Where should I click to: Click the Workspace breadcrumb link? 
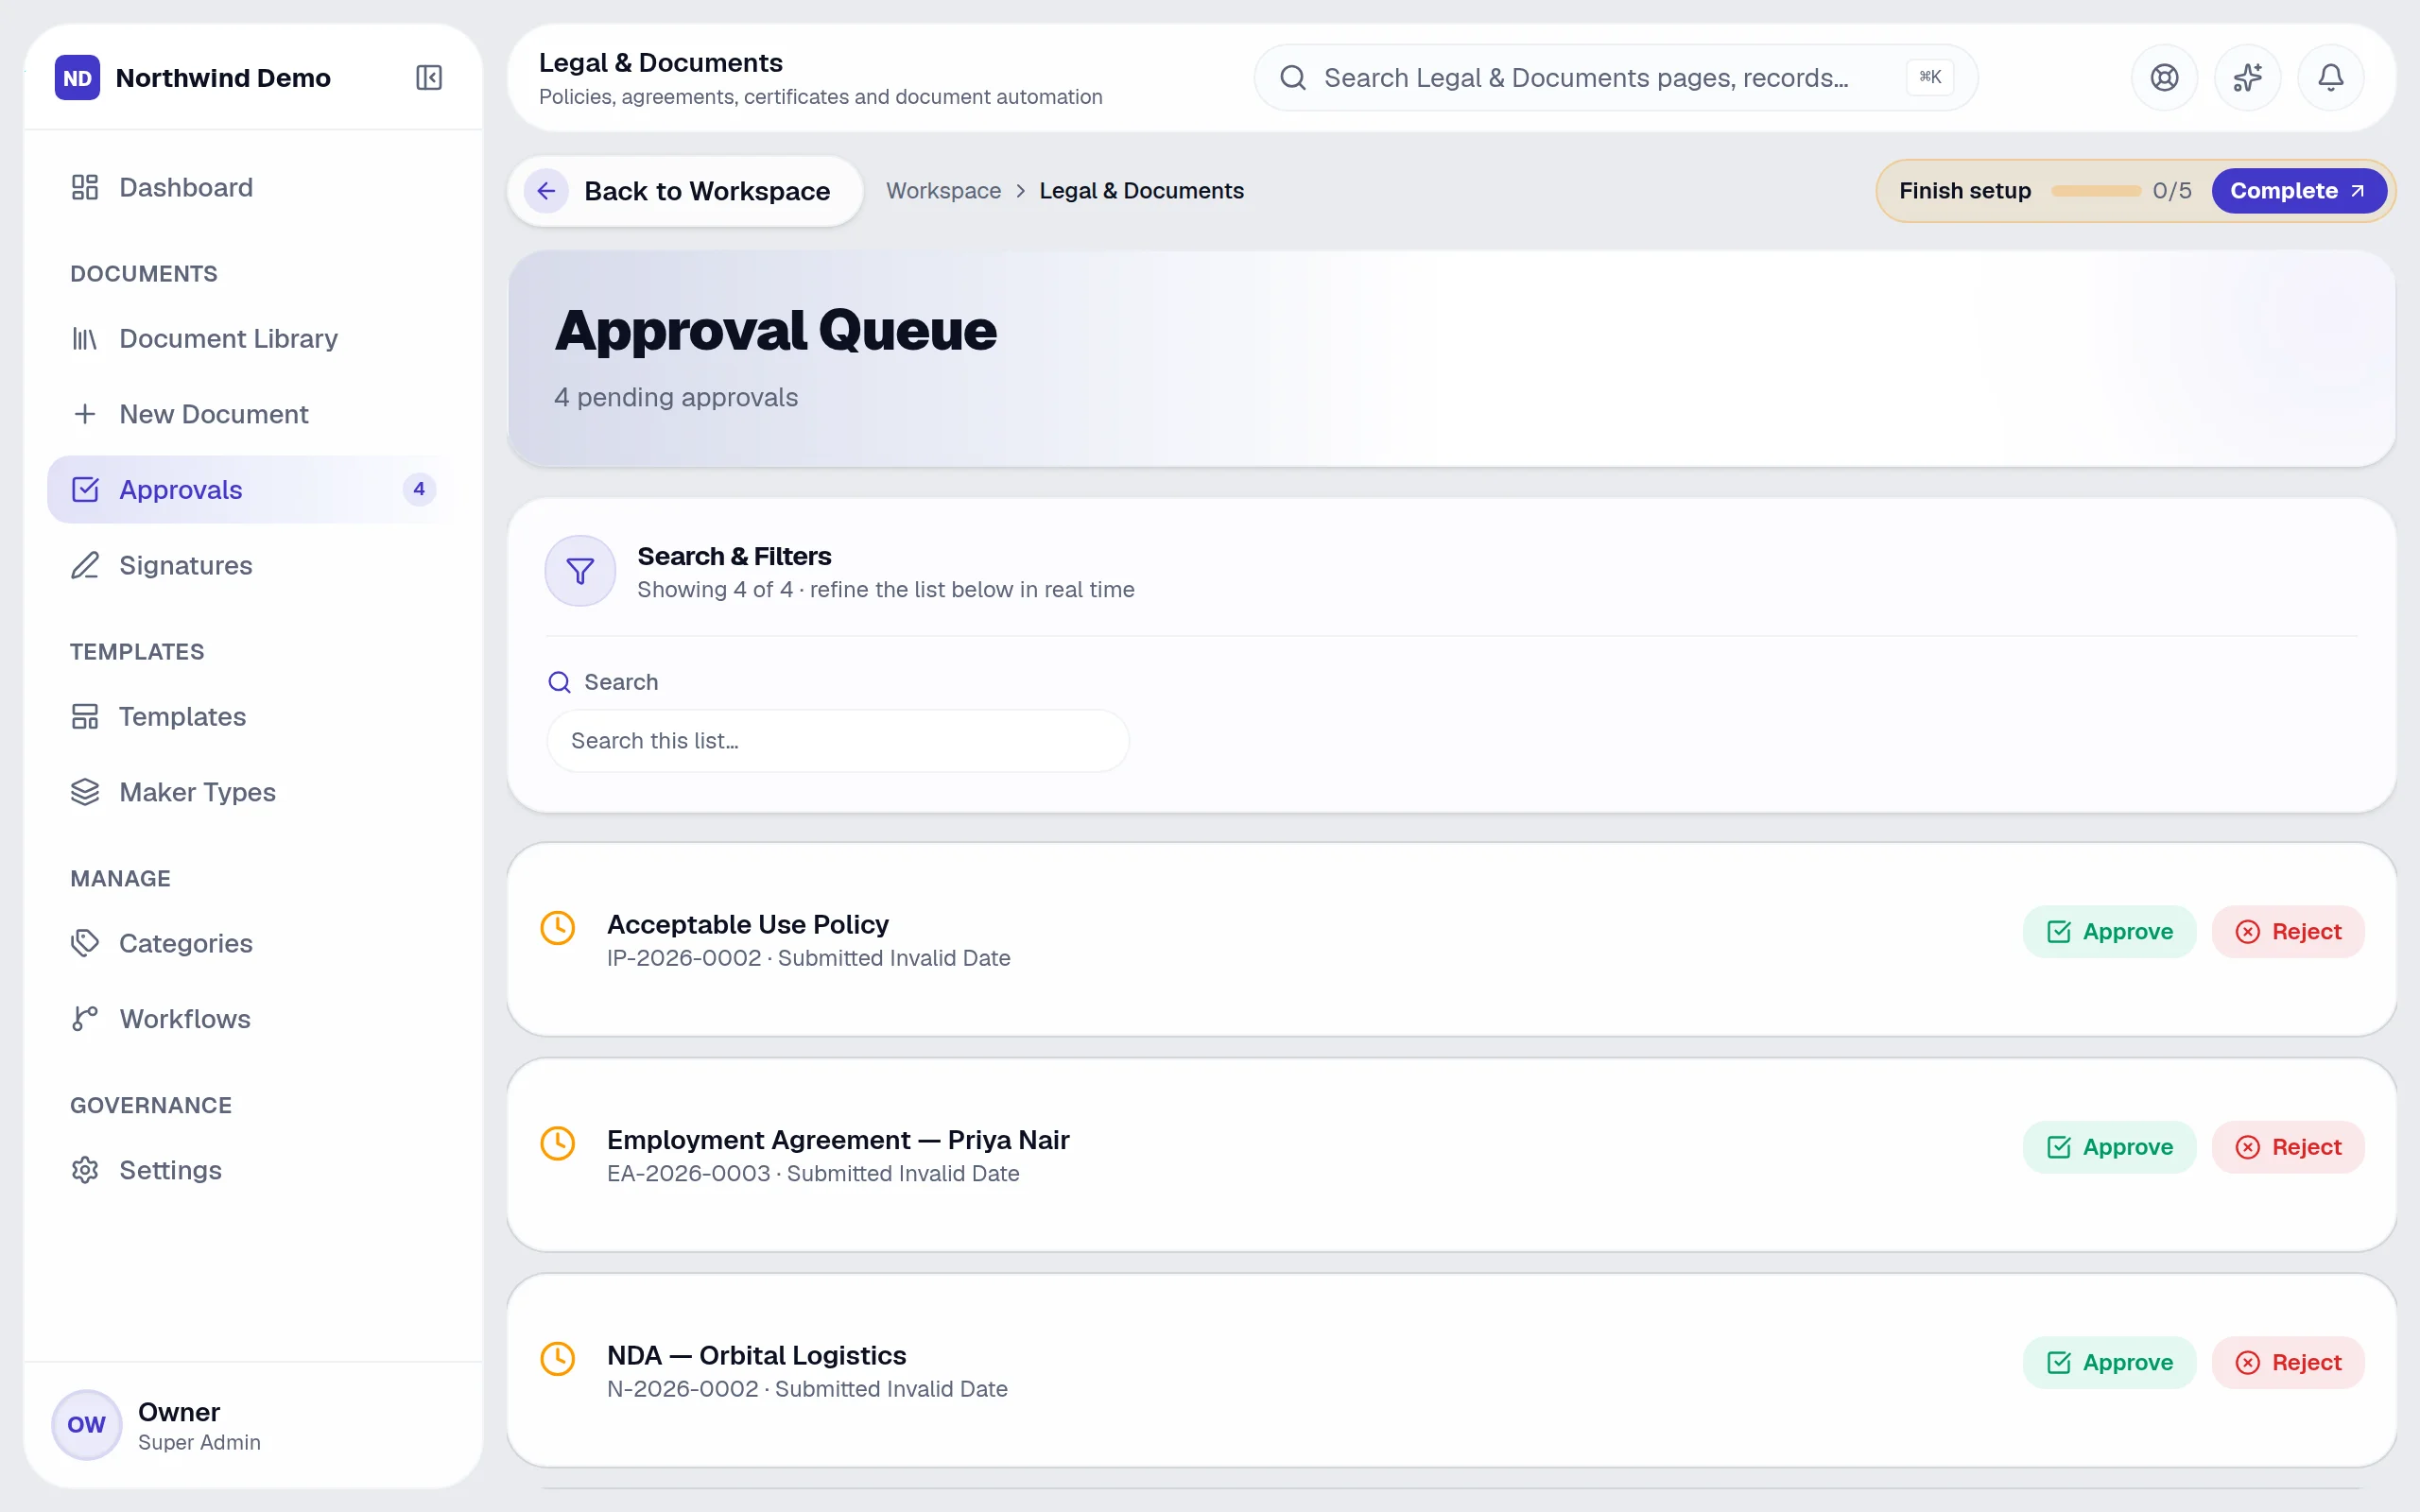(943, 190)
